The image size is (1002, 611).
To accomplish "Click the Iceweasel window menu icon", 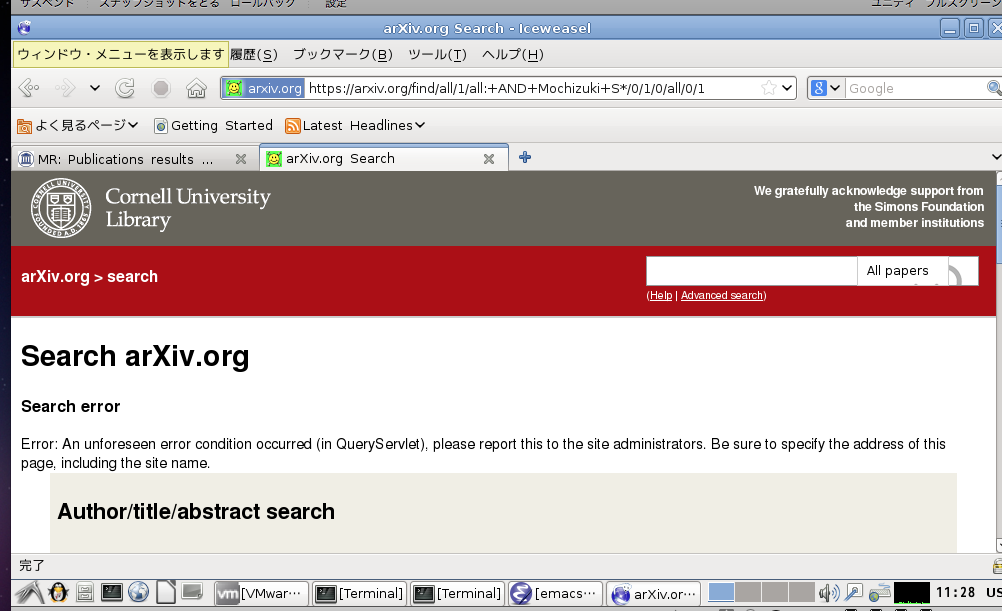I will (24, 27).
